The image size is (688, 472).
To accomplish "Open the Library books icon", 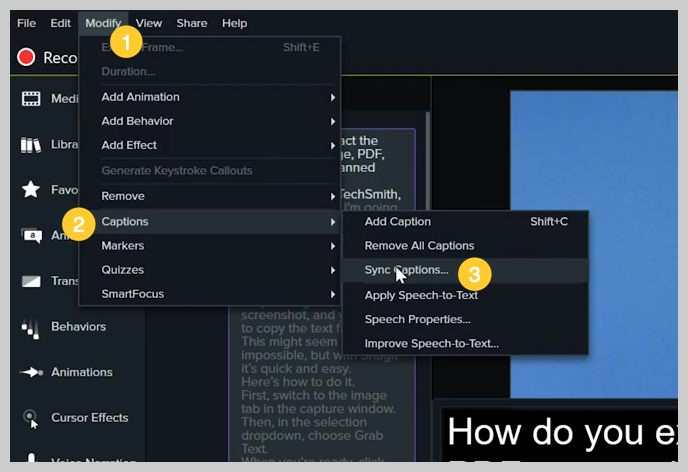I will 31,145.
